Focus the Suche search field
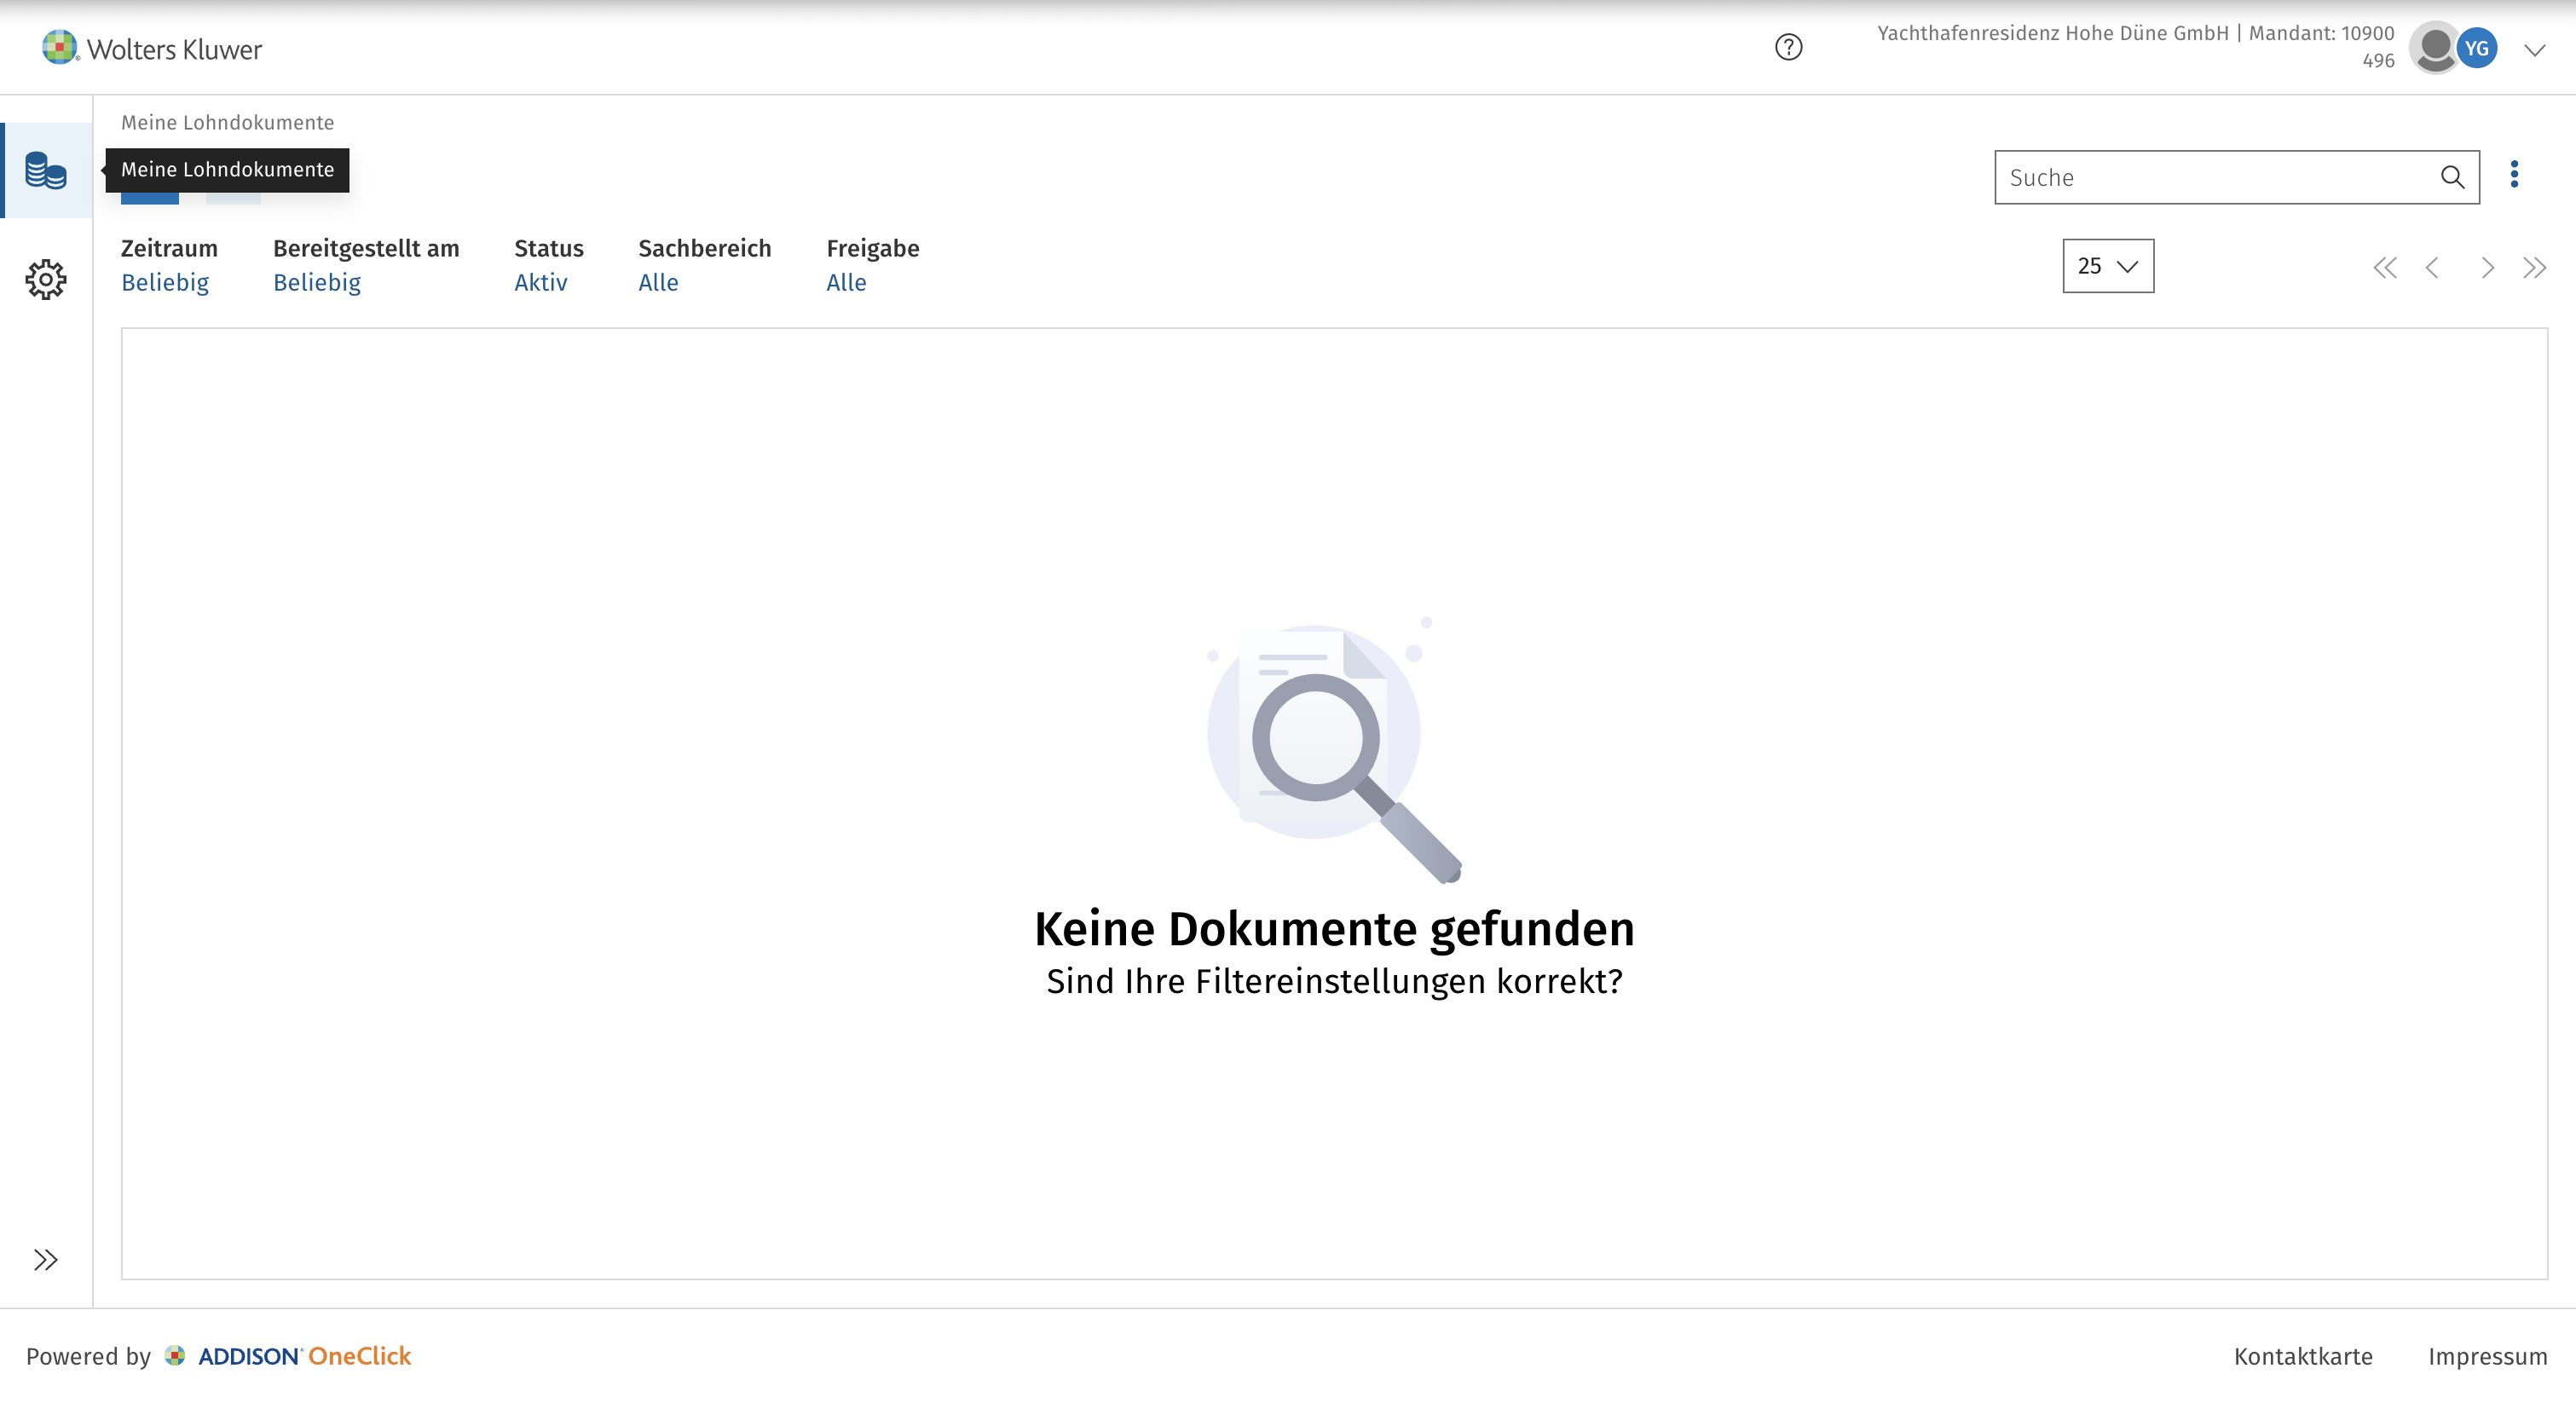The width and height of the screenshot is (2576, 1403). (2236, 177)
